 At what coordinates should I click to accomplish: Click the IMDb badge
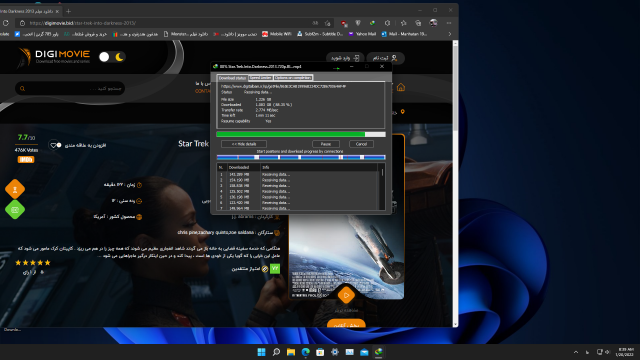tap(26, 160)
